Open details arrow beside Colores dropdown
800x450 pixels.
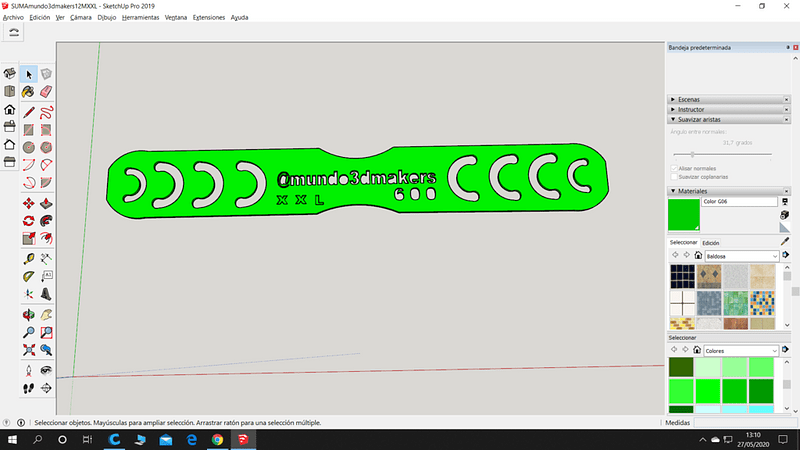[786, 350]
